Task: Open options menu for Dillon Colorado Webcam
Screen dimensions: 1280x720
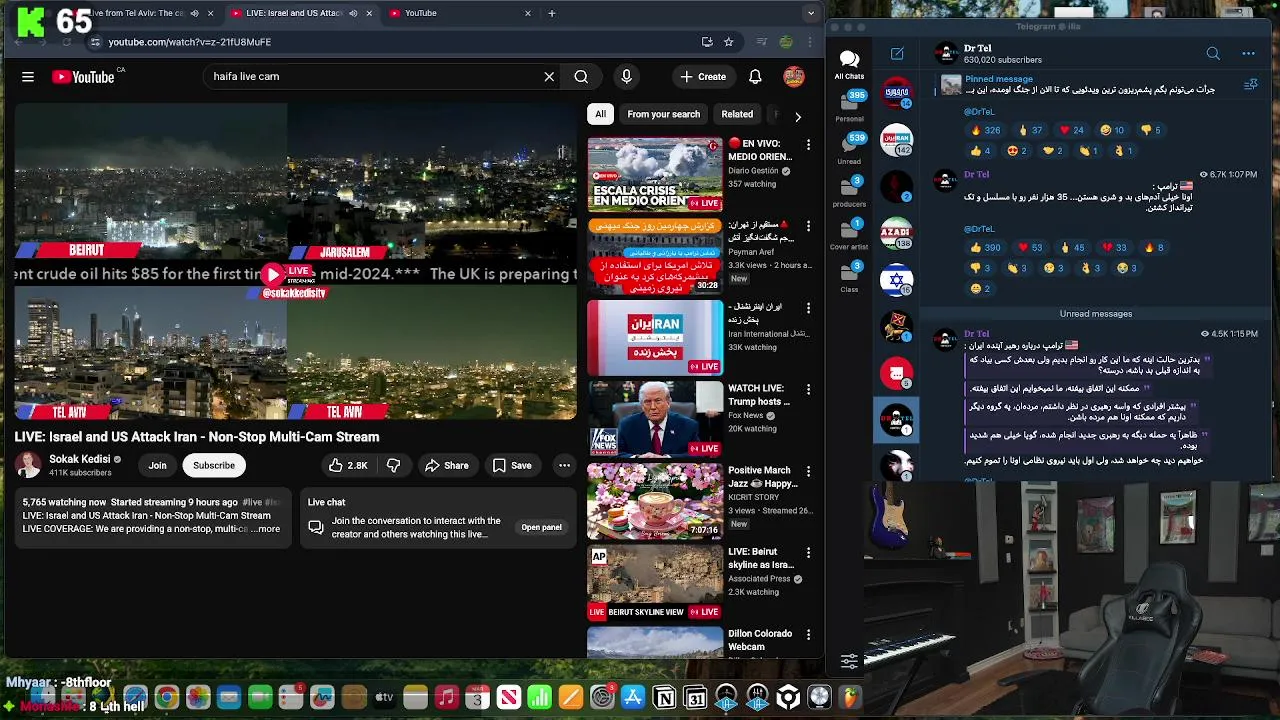Action: coord(808,635)
